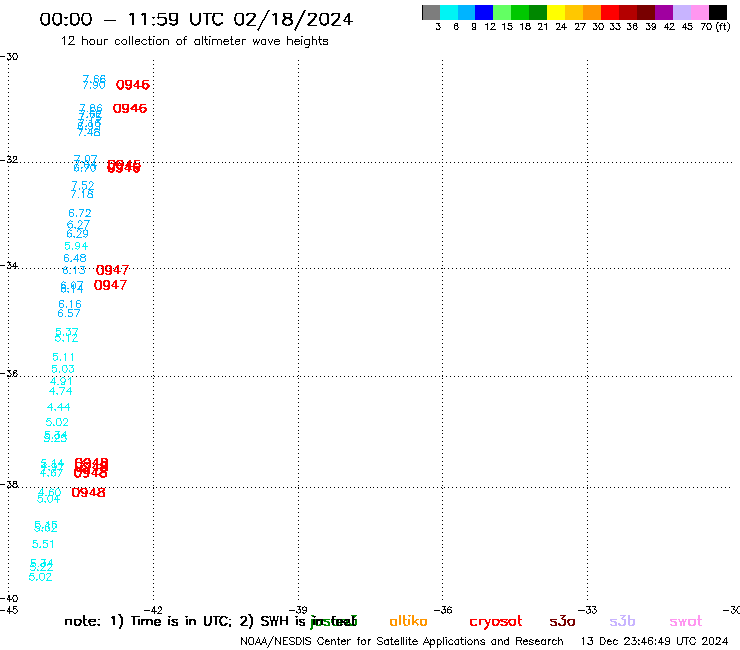Click the 'swot' satellite legend label

click(686, 621)
